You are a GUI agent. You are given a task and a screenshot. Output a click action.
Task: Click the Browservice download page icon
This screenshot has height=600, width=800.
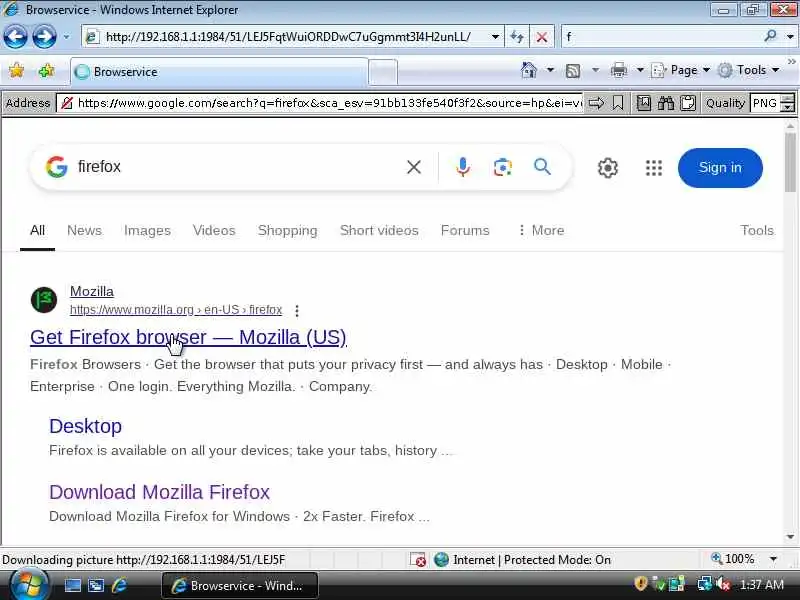(644, 104)
